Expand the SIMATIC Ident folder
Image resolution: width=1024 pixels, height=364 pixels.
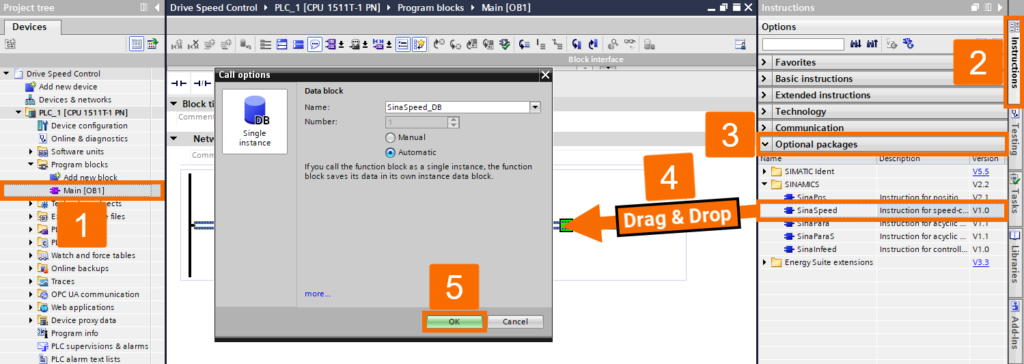[x=766, y=171]
